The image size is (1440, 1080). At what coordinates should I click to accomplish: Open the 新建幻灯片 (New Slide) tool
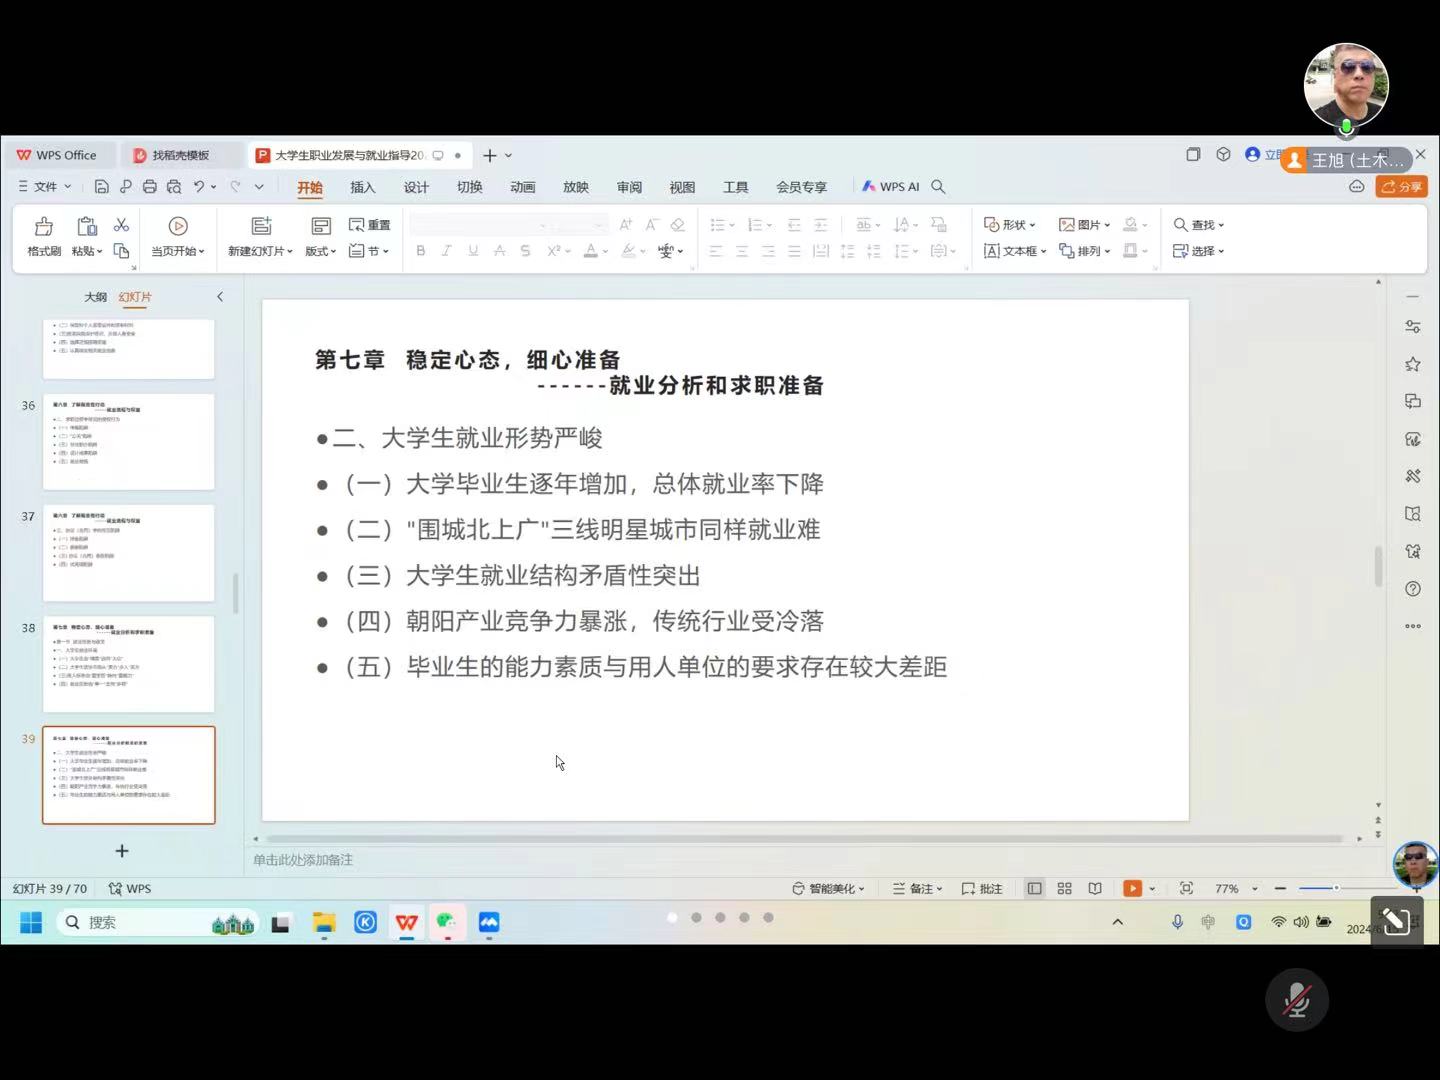tap(260, 237)
